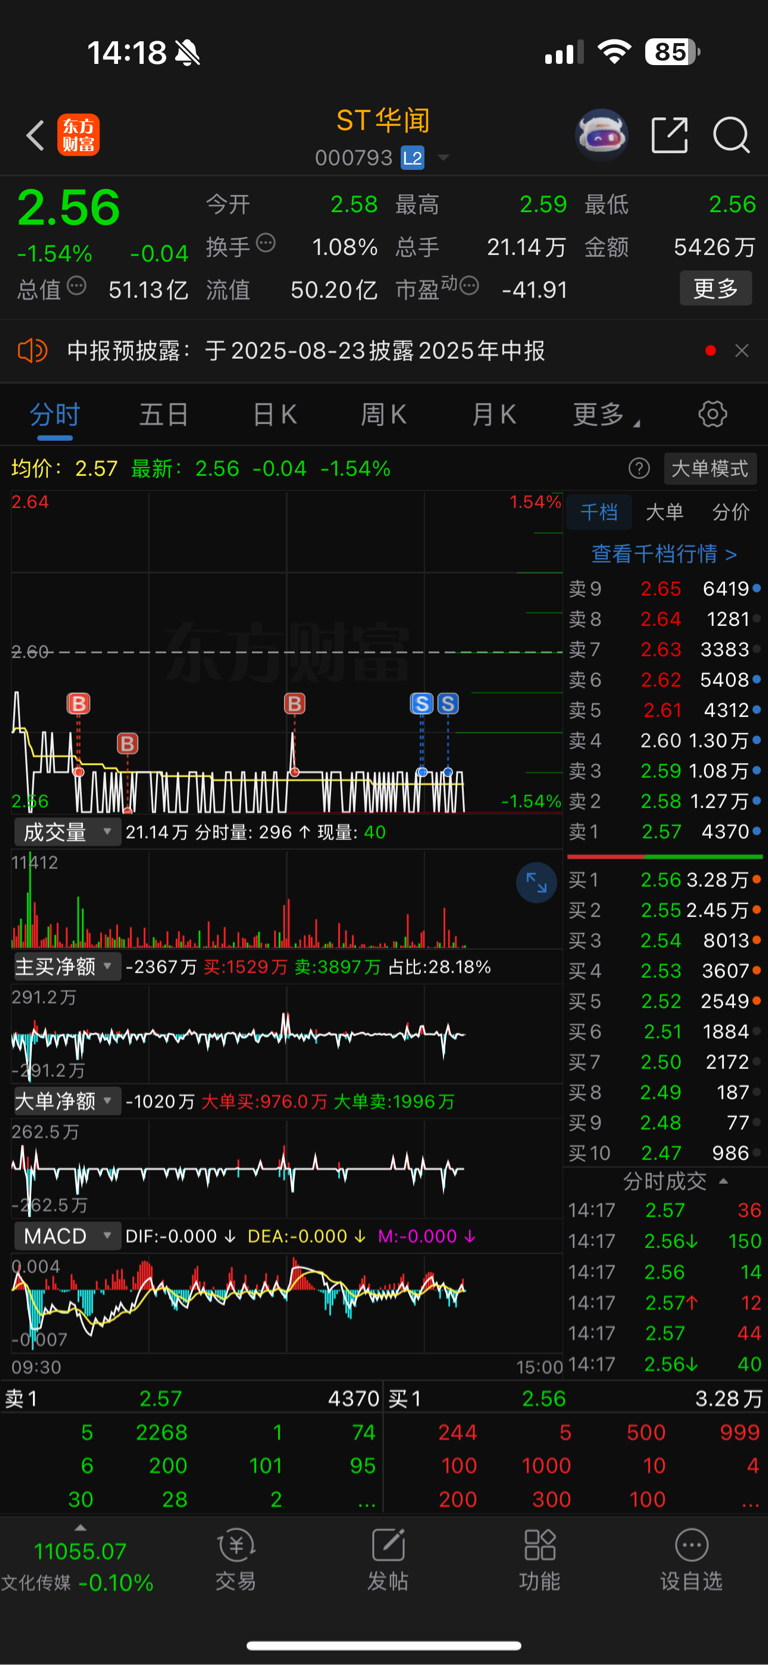The image size is (768, 1665).
Task: Open the 发帖 post button
Action: coord(388,1560)
